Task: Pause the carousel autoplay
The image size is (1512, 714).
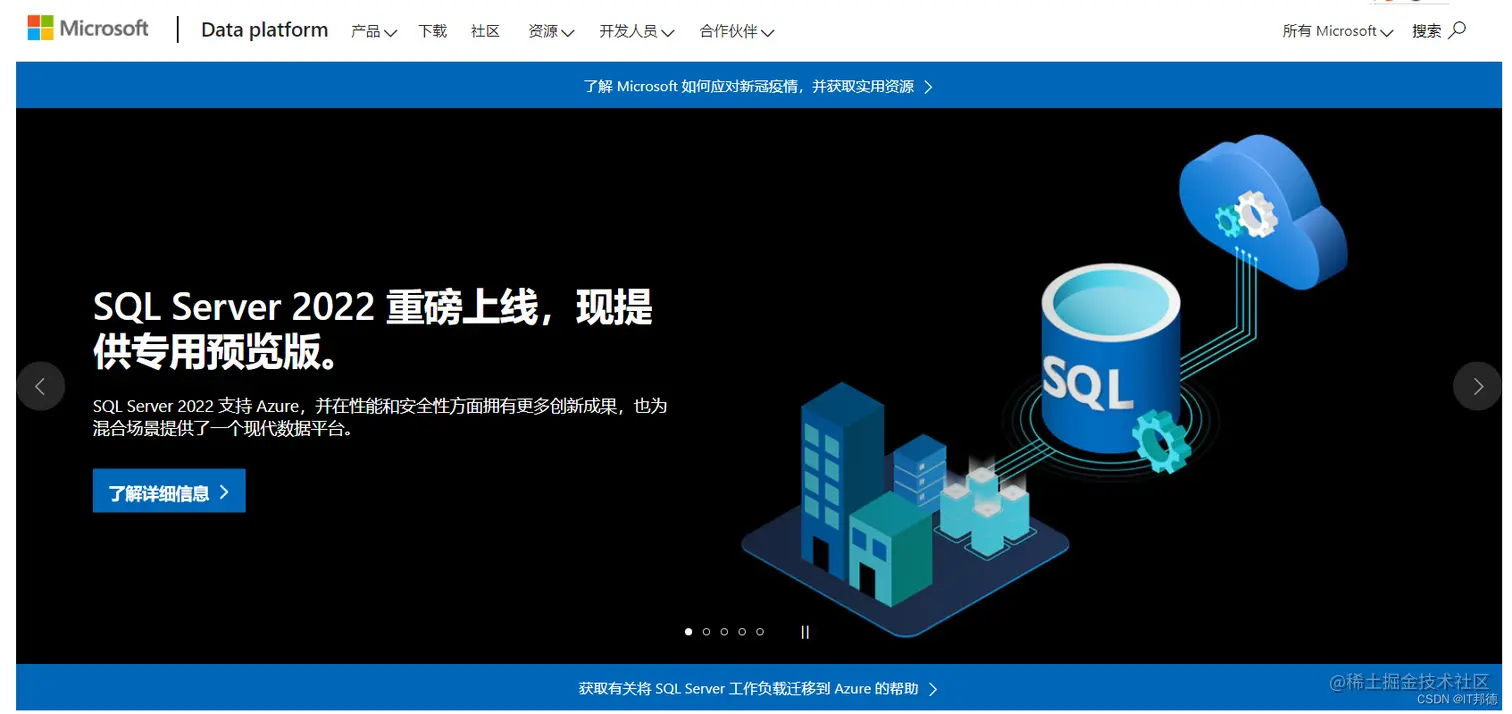Action: [805, 631]
